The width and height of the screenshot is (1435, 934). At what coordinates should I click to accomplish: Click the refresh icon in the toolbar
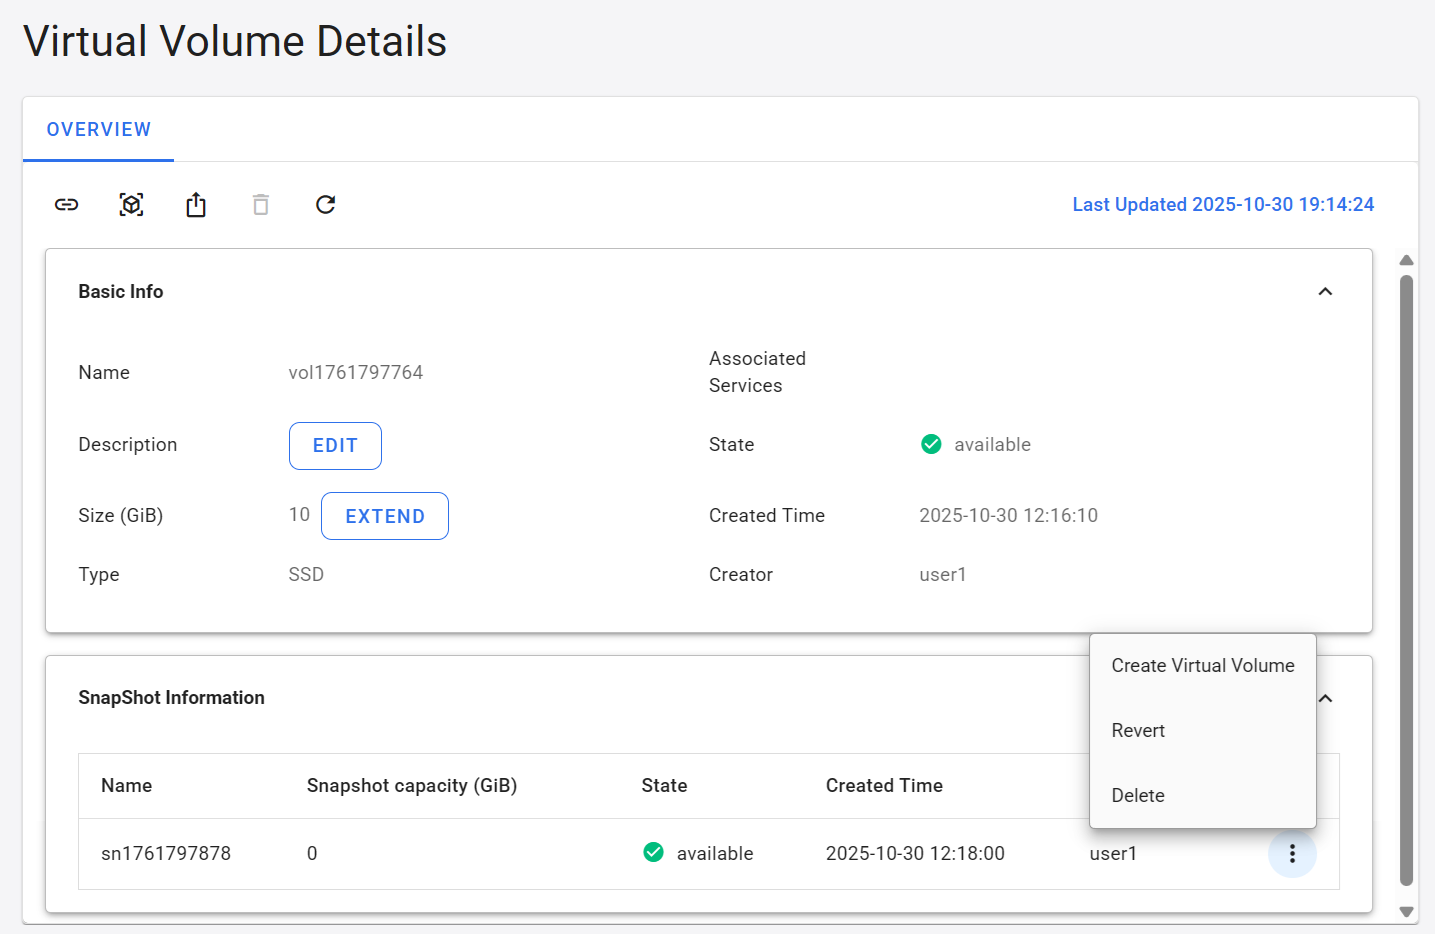tap(325, 204)
